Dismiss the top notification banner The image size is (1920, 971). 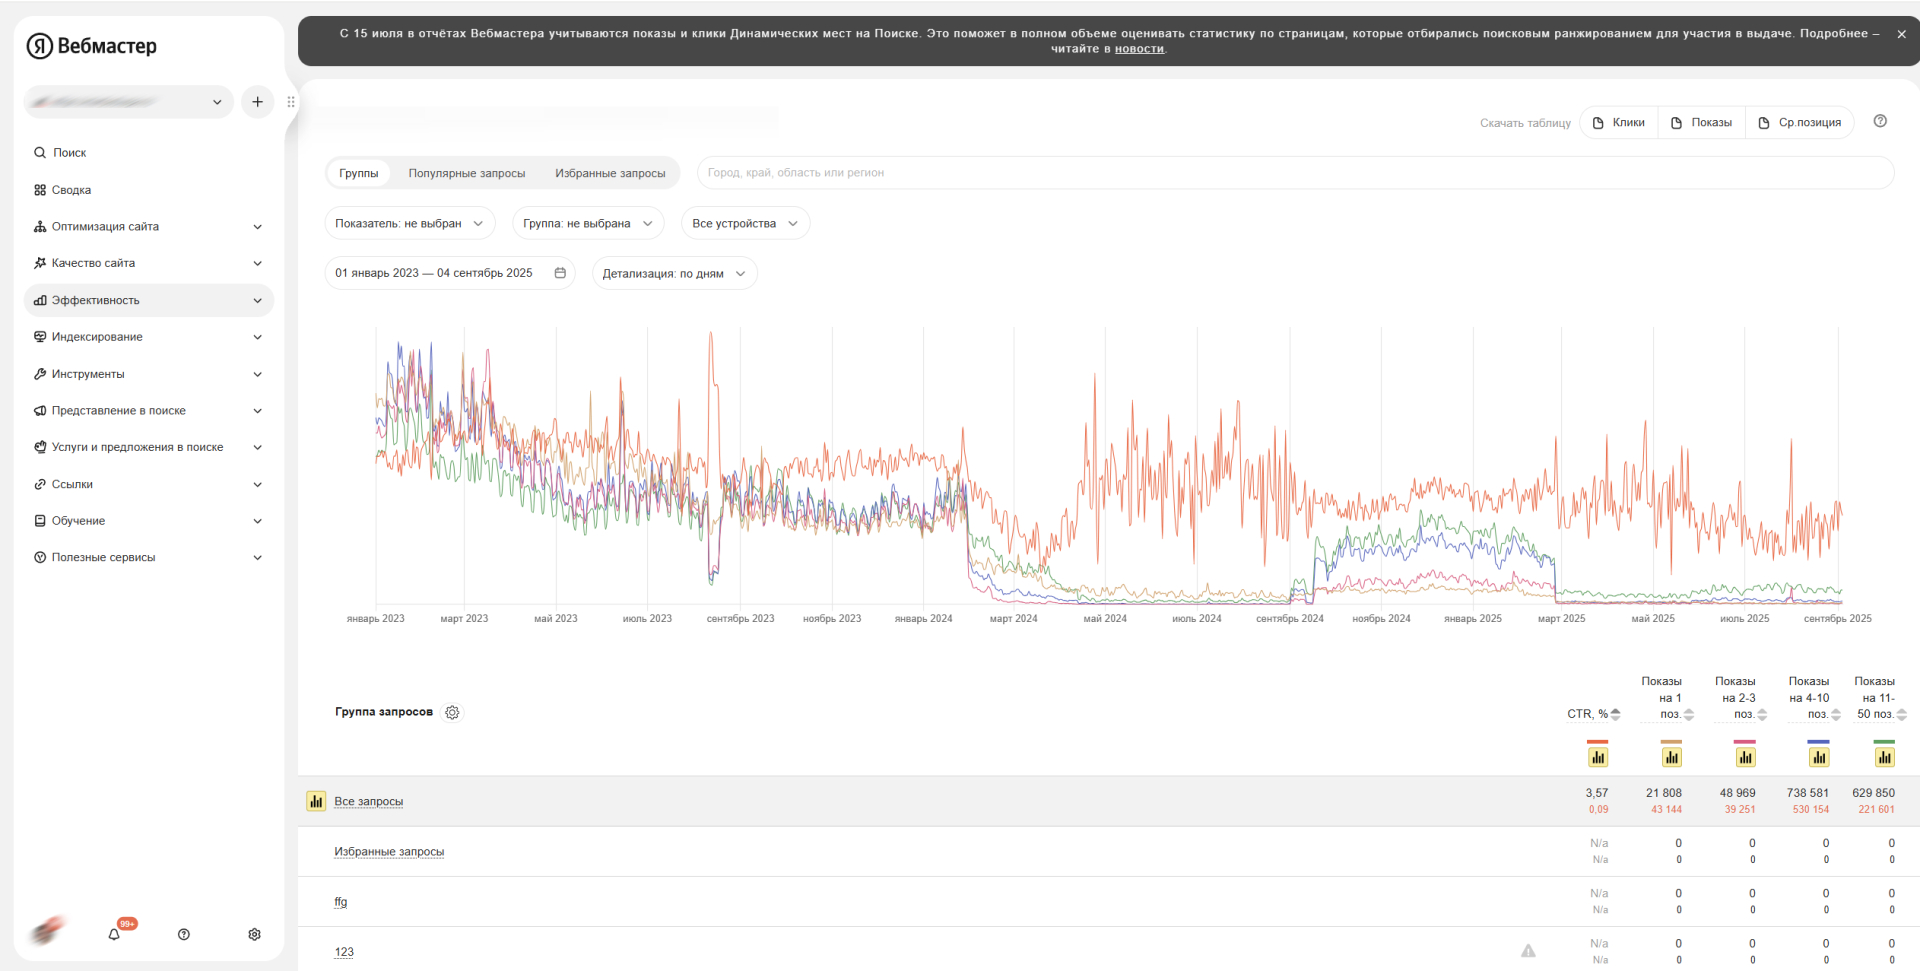tap(1901, 34)
